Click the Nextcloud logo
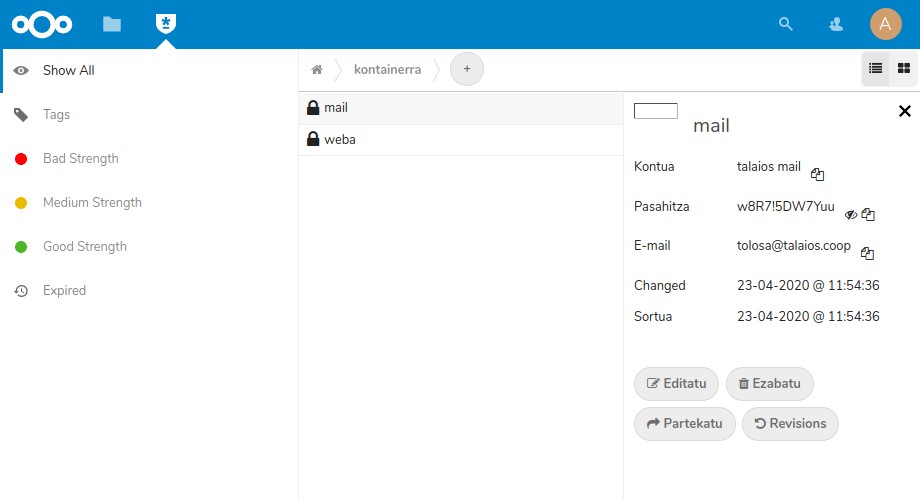 [42, 24]
